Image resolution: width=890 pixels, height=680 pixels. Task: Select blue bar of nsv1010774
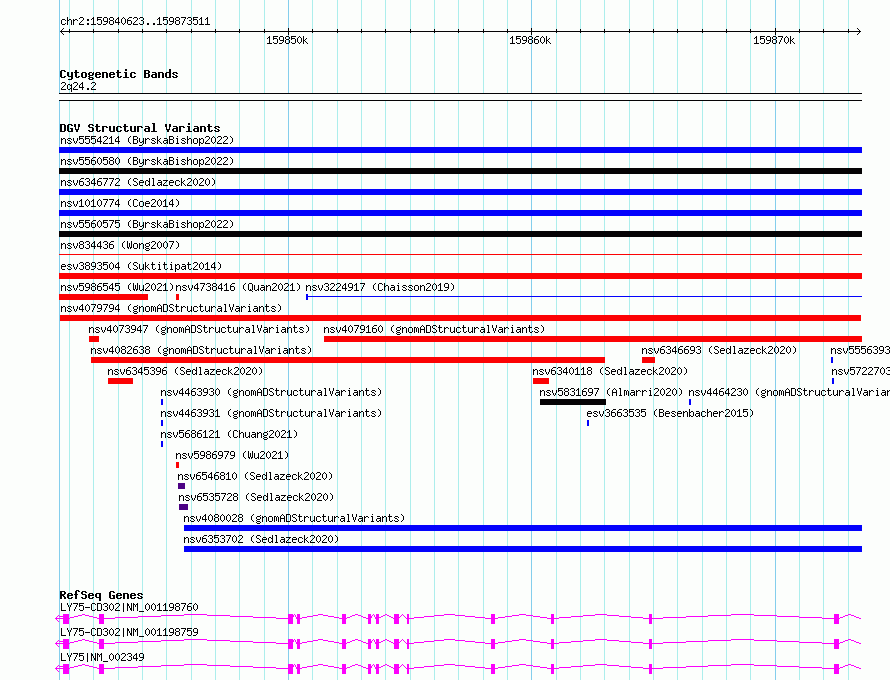(x=460, y=213)
